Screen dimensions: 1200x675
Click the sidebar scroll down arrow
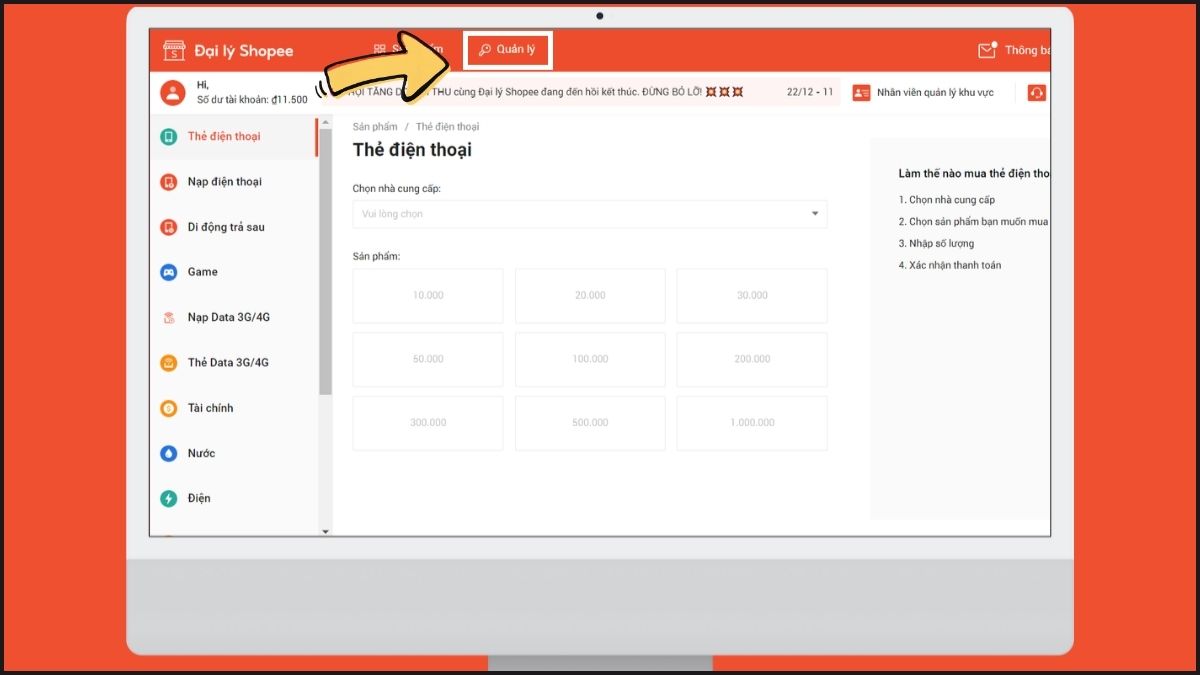pyautogui.click(x=325, y=531)
